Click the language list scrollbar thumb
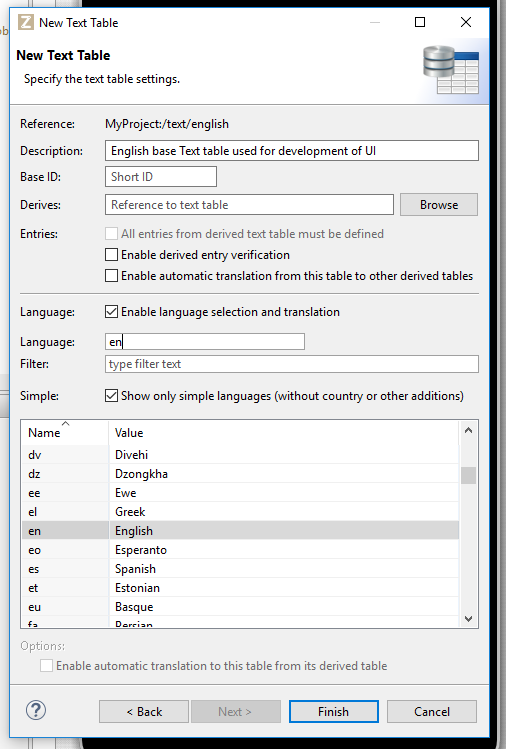The width and height of the screenshot is (506, 749). pos(468,475)
